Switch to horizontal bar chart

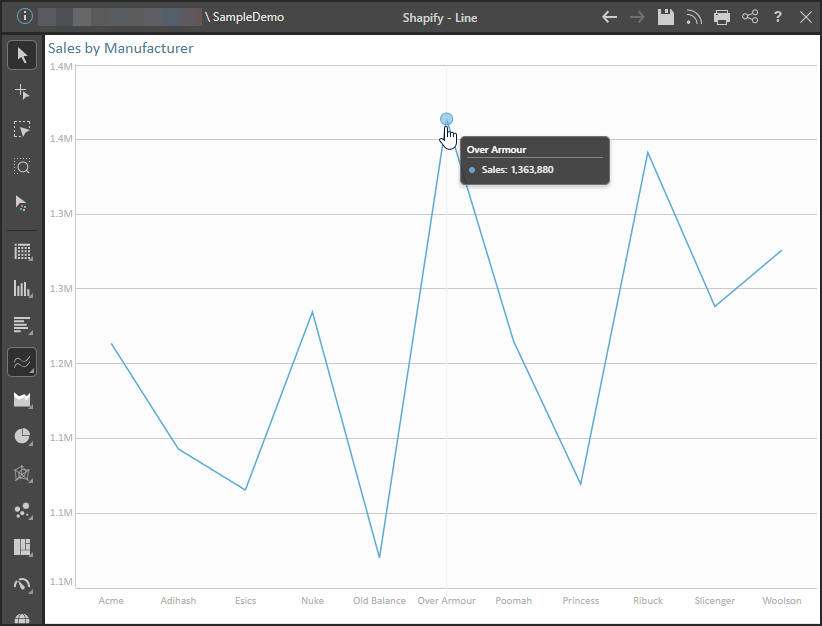tap(22, 325)
